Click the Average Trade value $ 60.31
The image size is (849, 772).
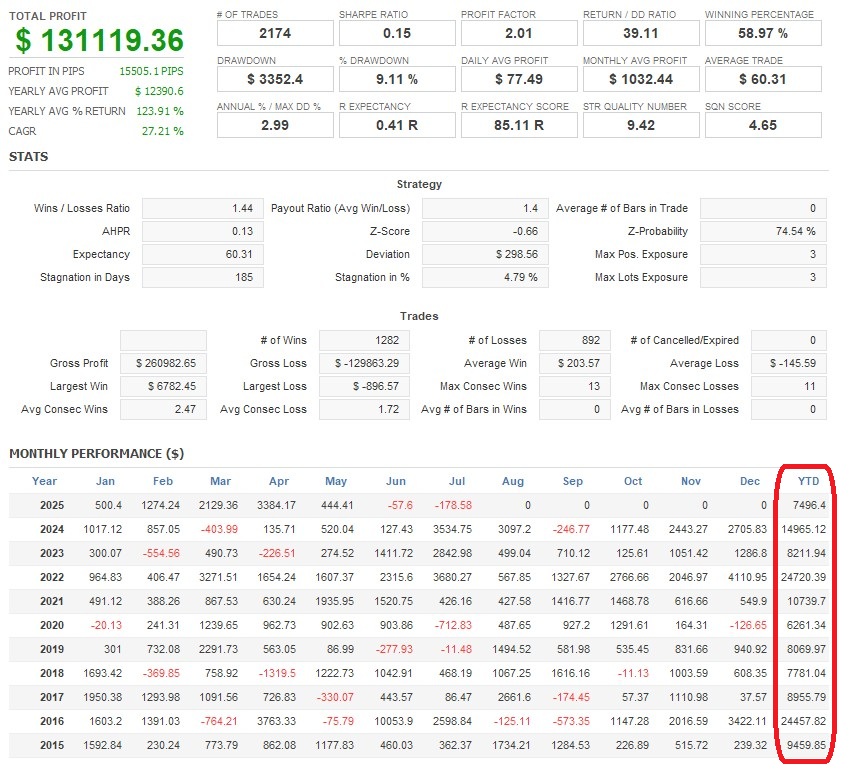[763, 80]
